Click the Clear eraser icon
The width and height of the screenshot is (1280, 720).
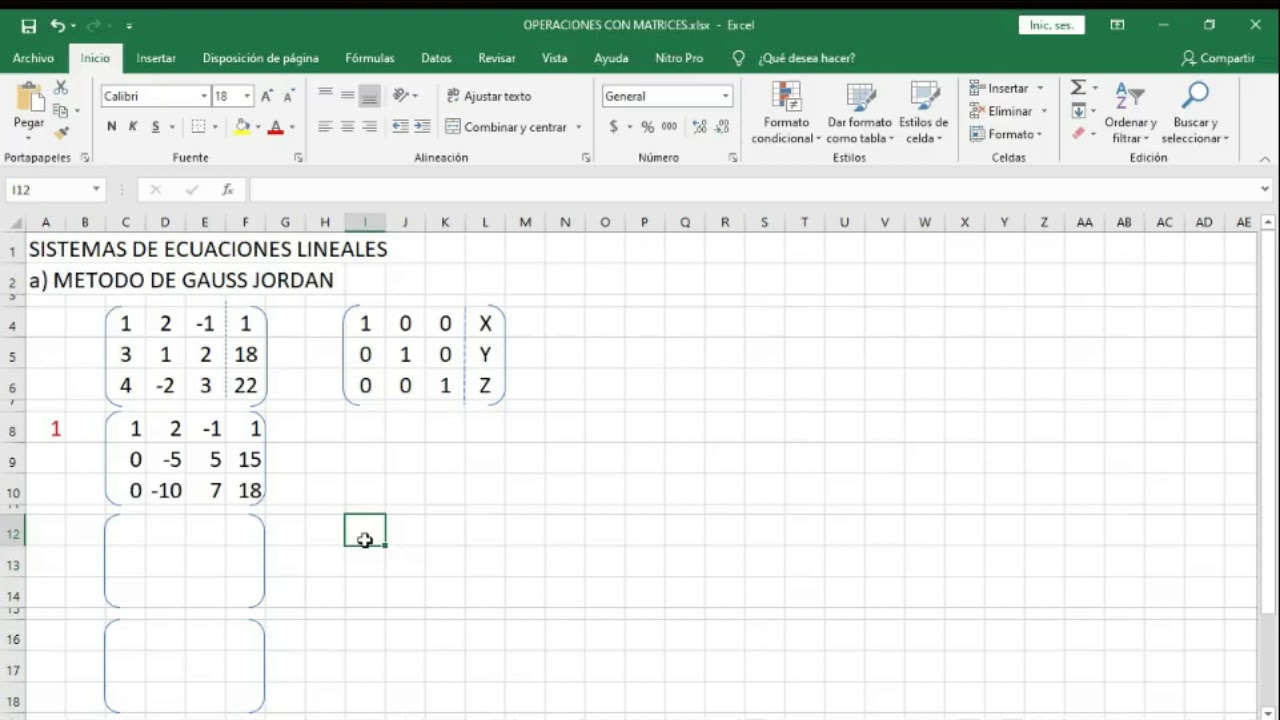coord(1078,133)
